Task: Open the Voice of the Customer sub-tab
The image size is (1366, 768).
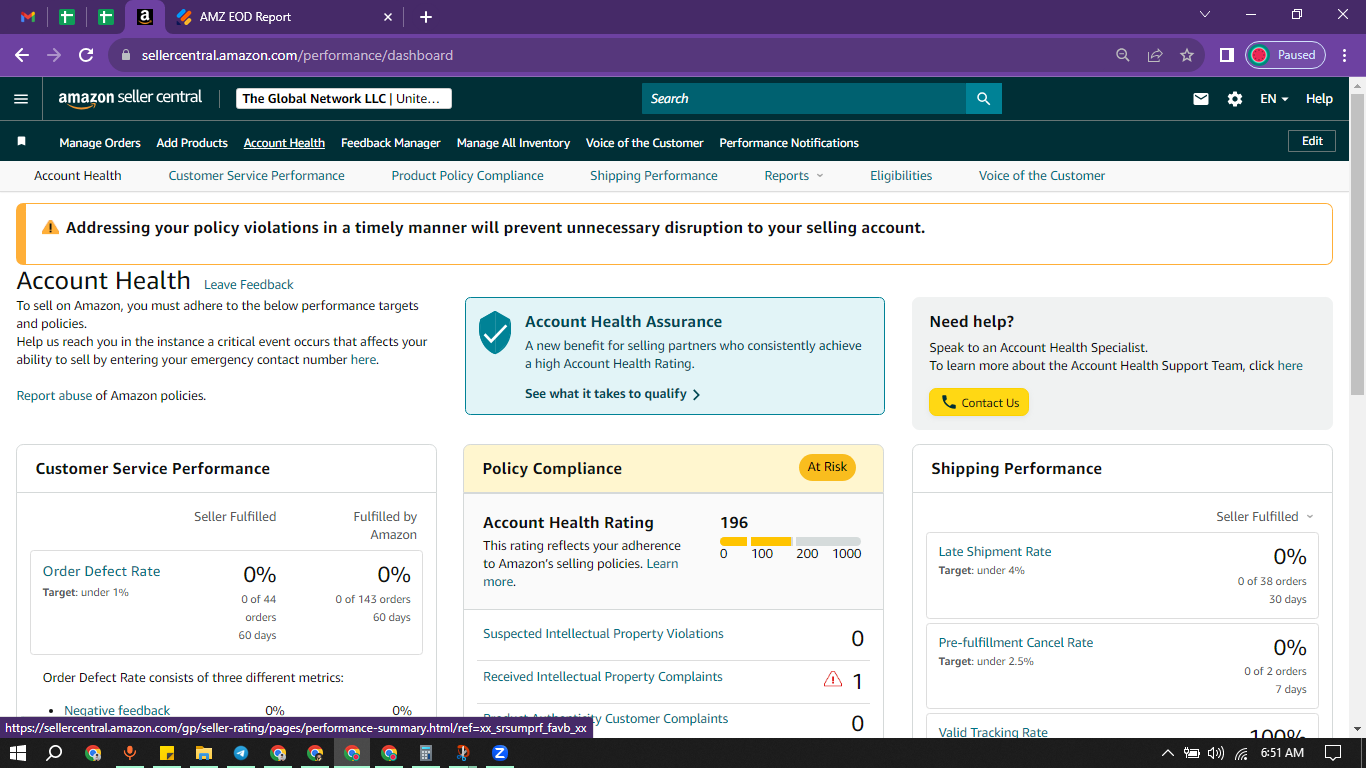Action: click(1042, 175)
